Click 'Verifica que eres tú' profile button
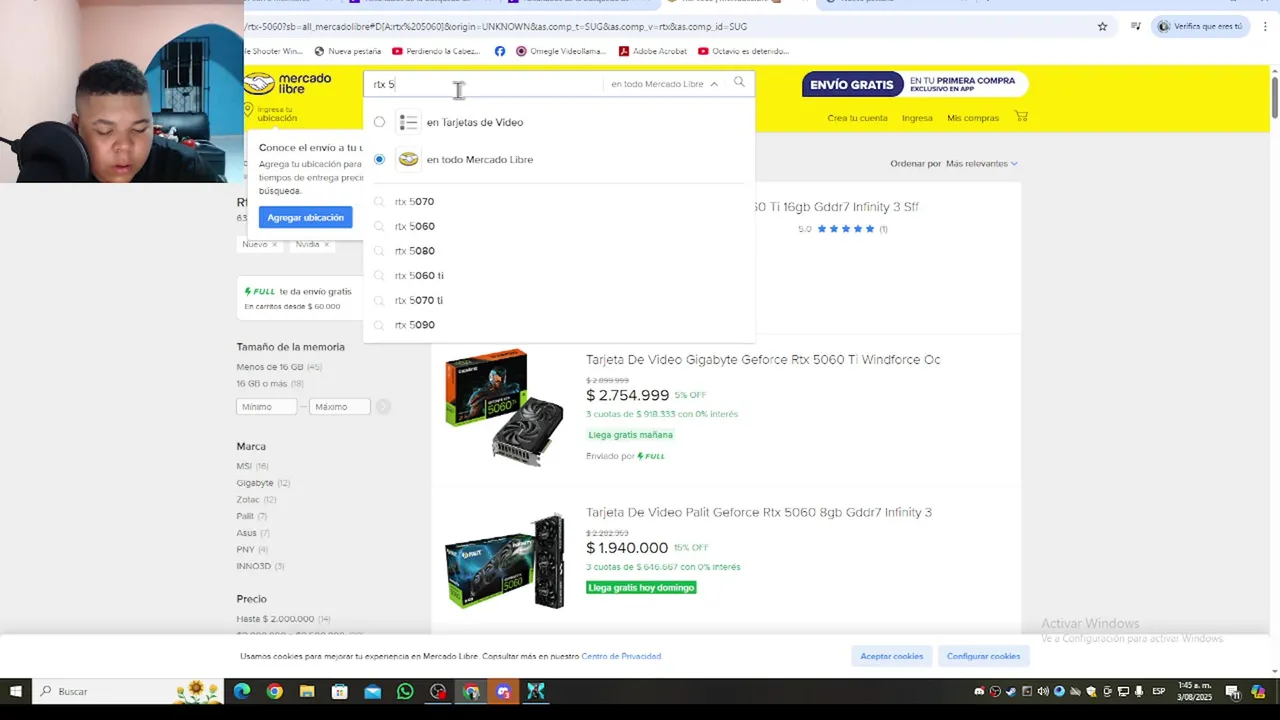Viewport: 1280px width, 720px height. click(1200, 27)
